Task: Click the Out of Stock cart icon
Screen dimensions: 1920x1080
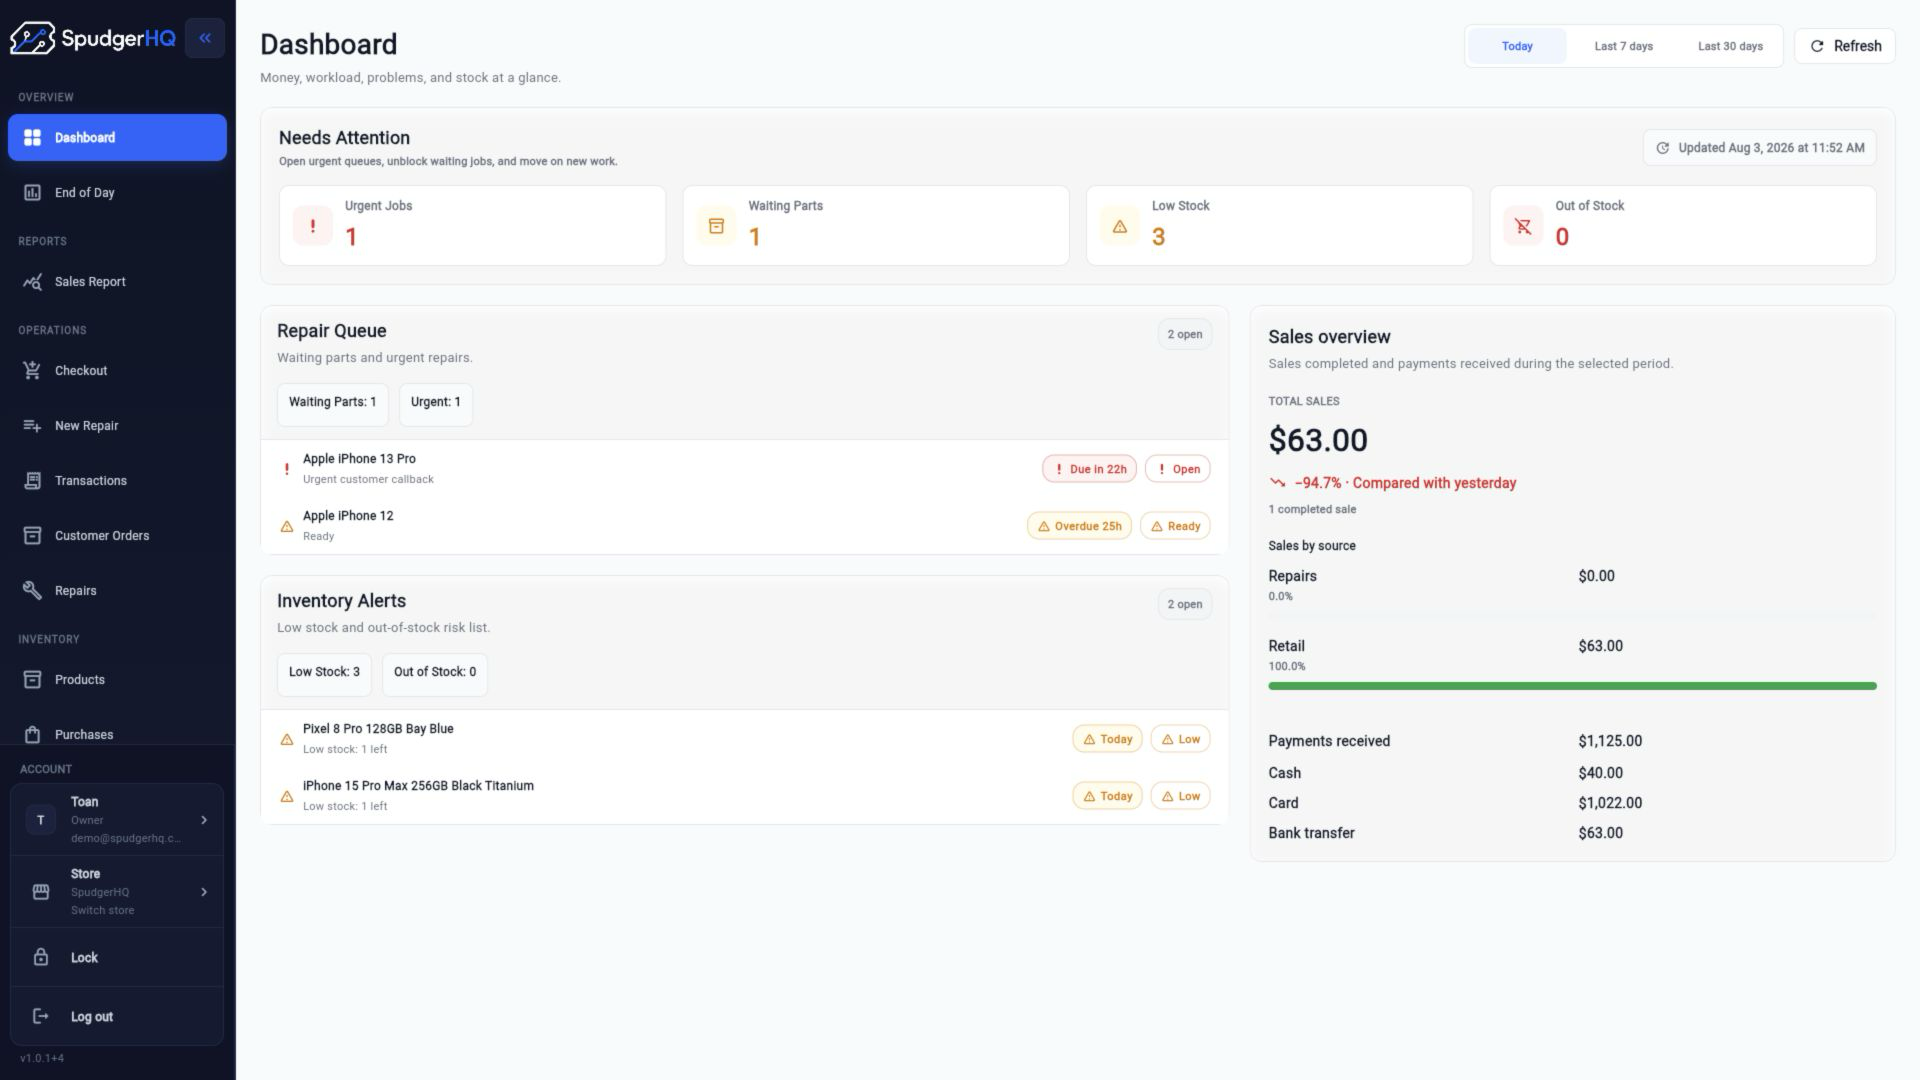Action: click(x=1523, y=225)
